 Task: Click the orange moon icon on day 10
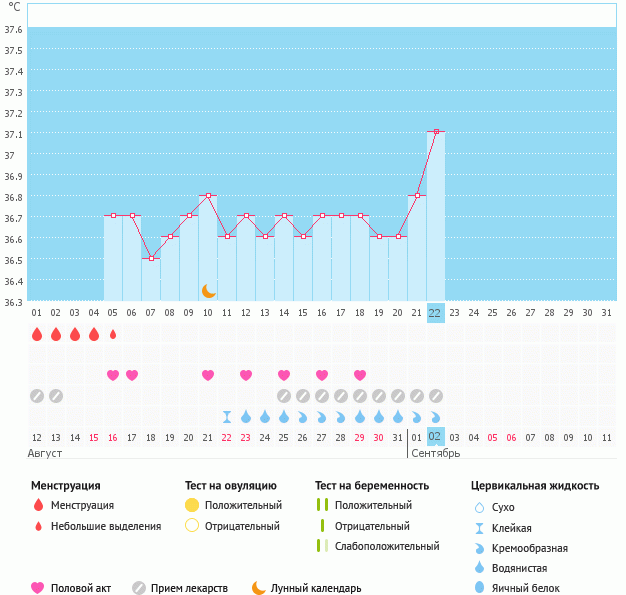pos(209,290)
